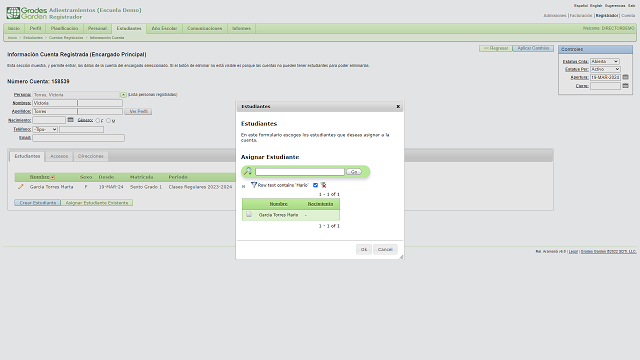Click Clases Regulares 2023-2024 cell
The width and height of the screenshot is (640, 360).
coord(200,187)
